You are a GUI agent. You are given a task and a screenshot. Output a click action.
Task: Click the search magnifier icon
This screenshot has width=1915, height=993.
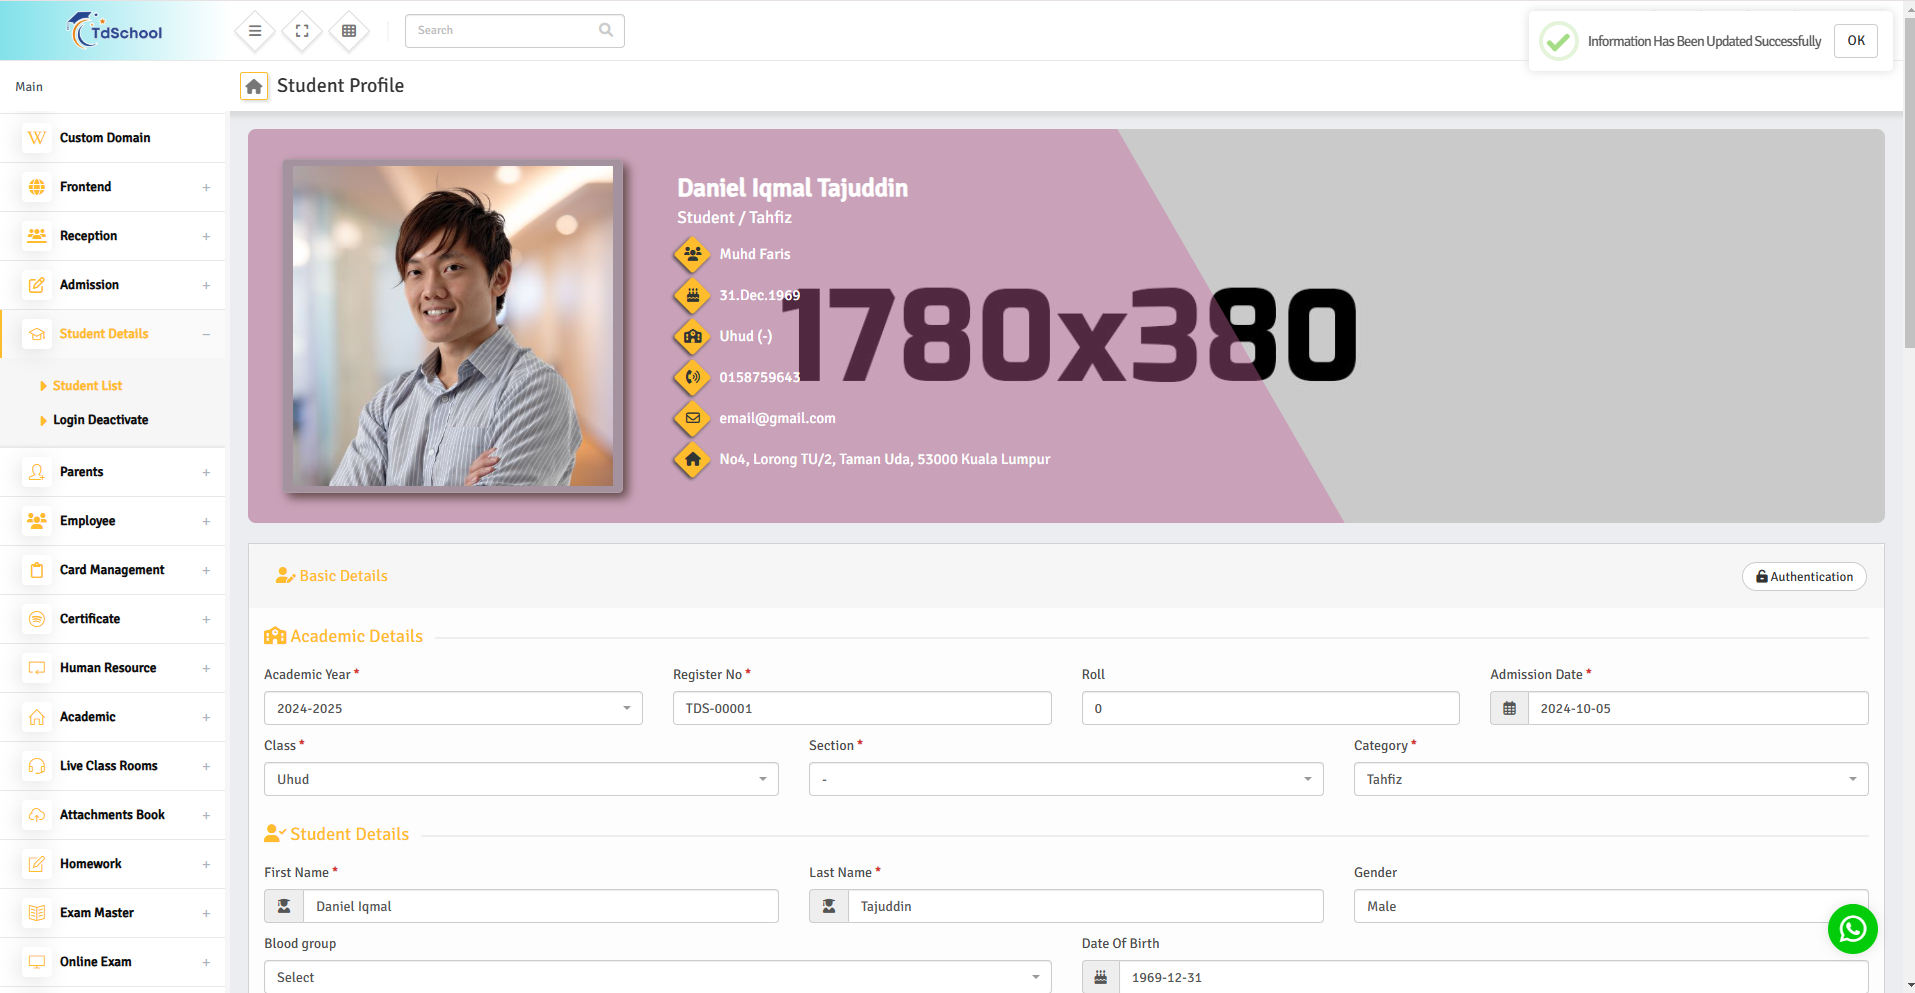[x=606, y=30]
